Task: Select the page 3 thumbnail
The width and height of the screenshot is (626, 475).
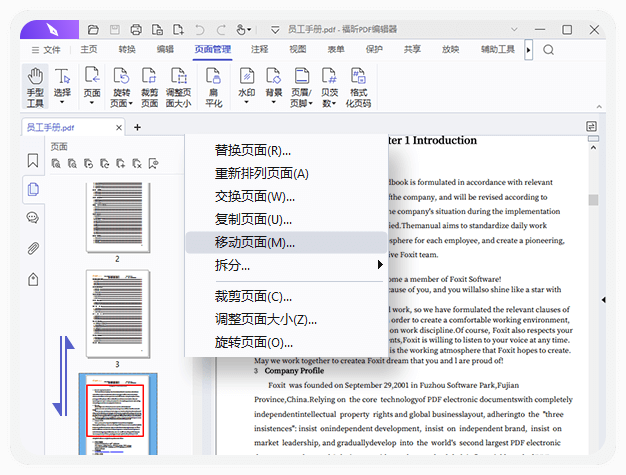Action: (x=118, y=314)
